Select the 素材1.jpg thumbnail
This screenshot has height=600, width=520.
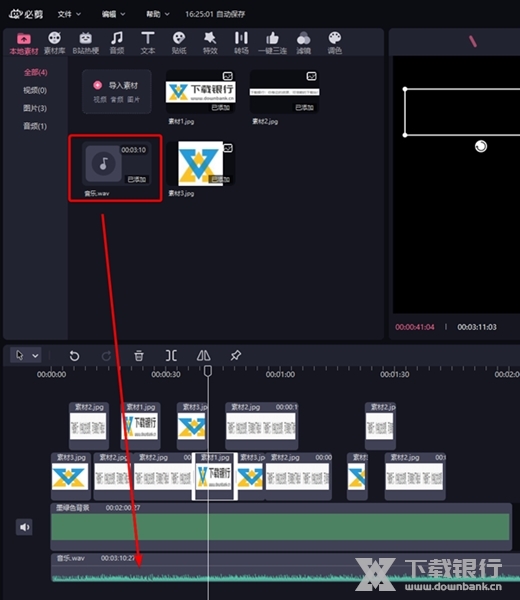click(x=201, y=91)
